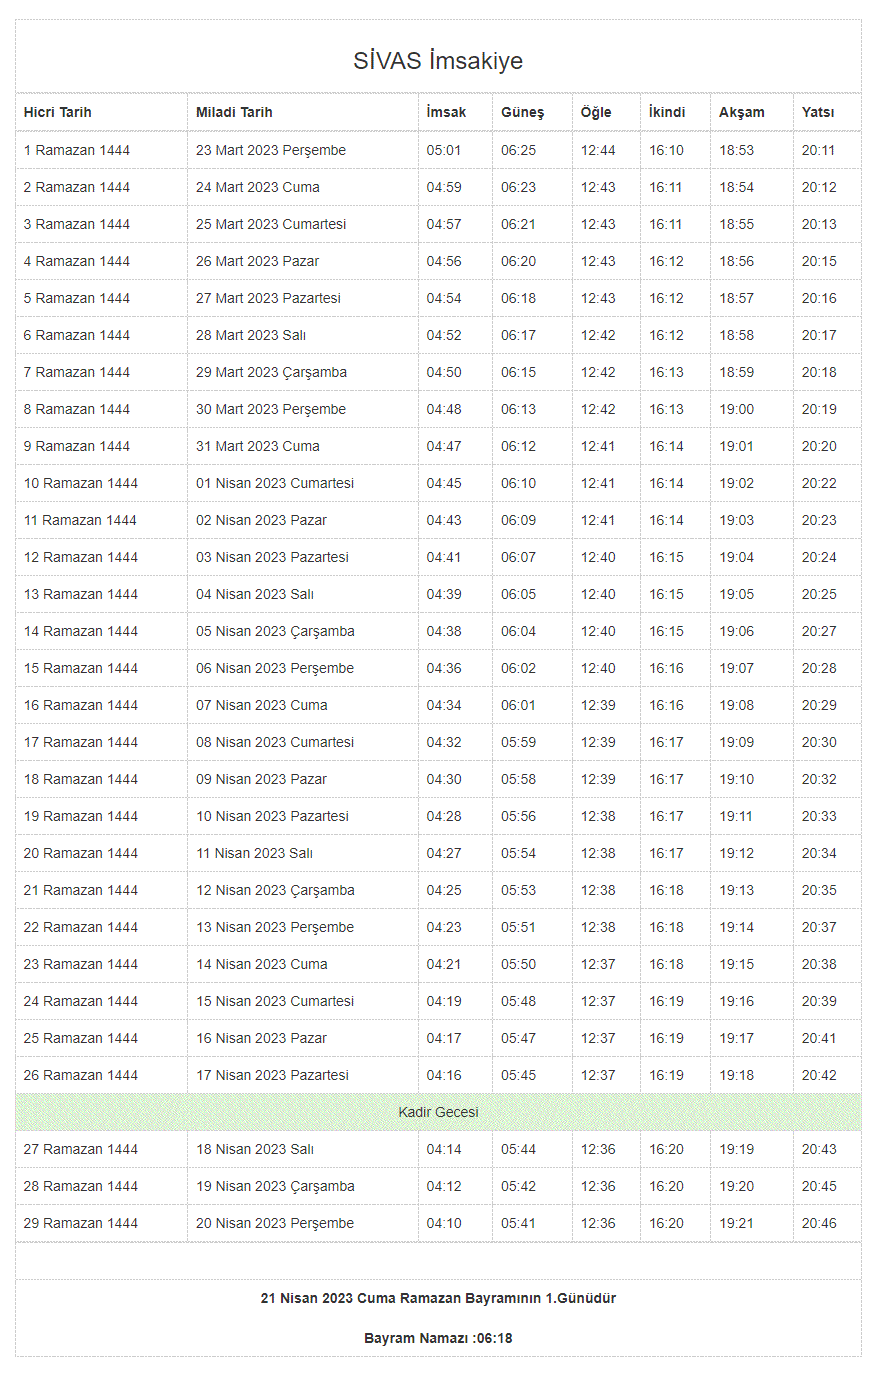Click the 15 Ramazan 1444 cell
Image resolution: width=884 pixels, height=1375 pixels.
pyautogui.click(x=81, y=668)
